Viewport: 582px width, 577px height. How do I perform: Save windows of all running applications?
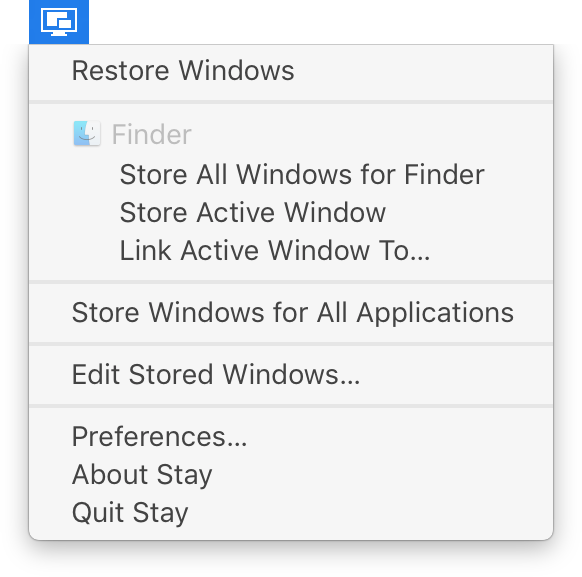(x=291, y=313)
